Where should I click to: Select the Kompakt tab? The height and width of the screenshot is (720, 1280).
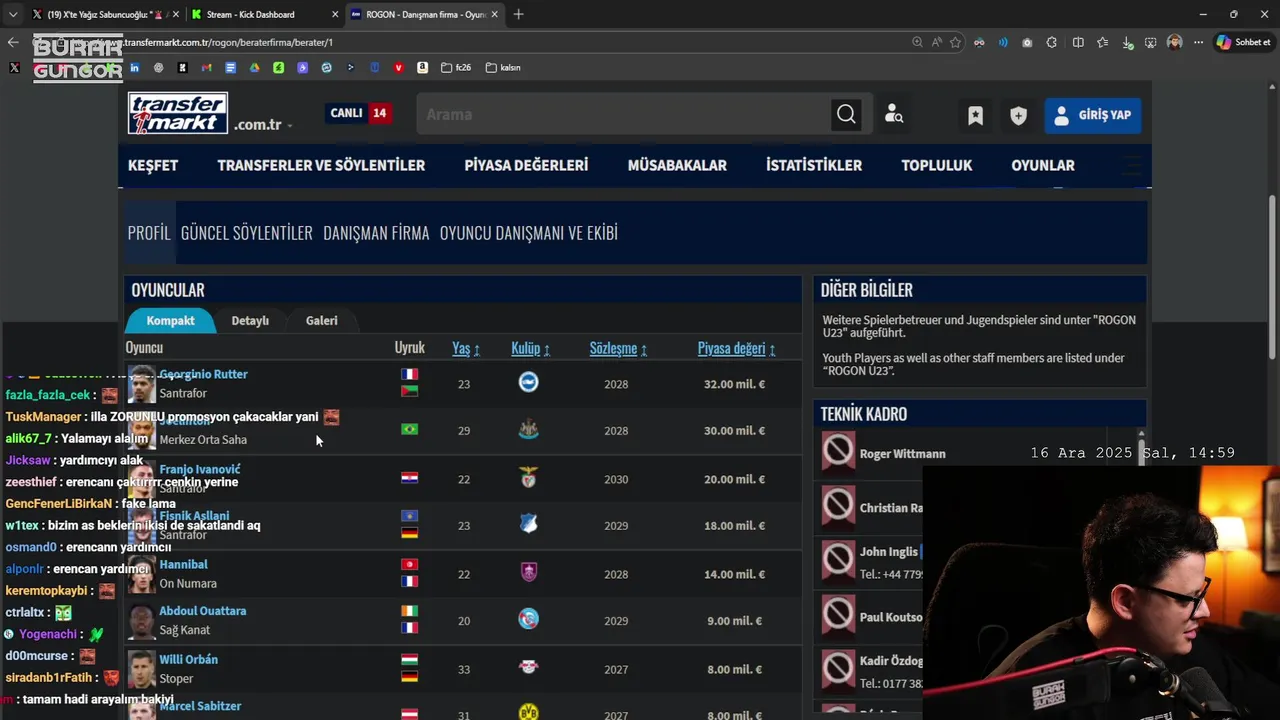click(x=170, y=320)
